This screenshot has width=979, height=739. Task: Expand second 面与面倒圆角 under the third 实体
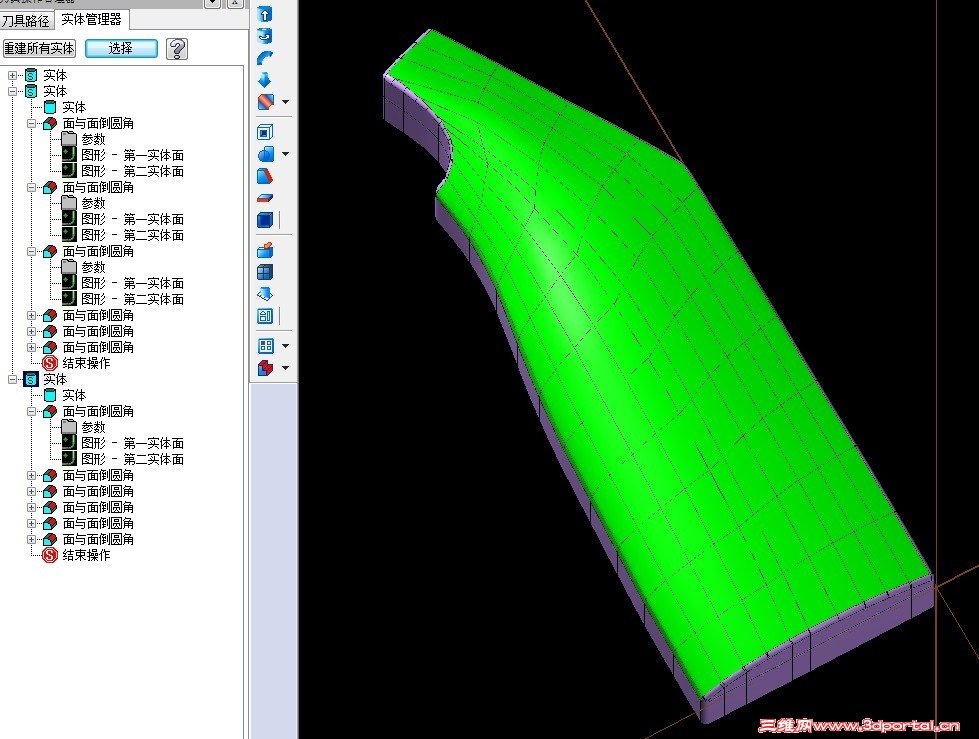32,476
